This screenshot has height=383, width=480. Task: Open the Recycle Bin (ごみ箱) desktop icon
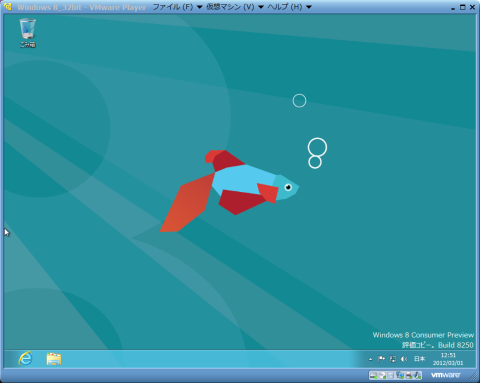point(27,33)
